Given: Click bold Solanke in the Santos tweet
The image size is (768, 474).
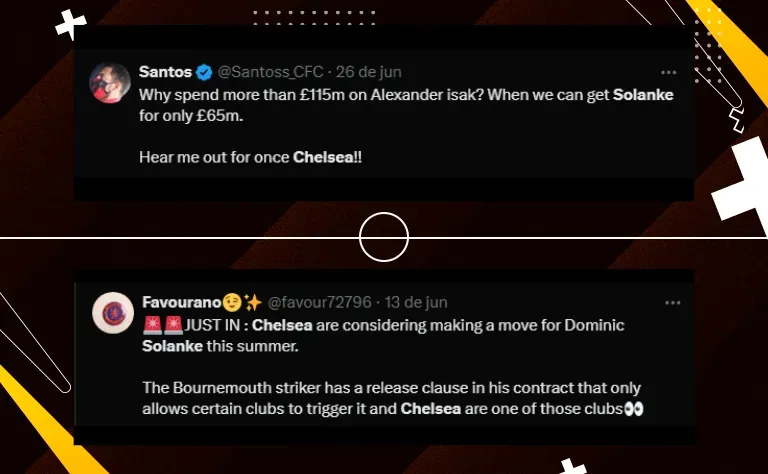Looking at the screenshot, I should coord(643,95).
